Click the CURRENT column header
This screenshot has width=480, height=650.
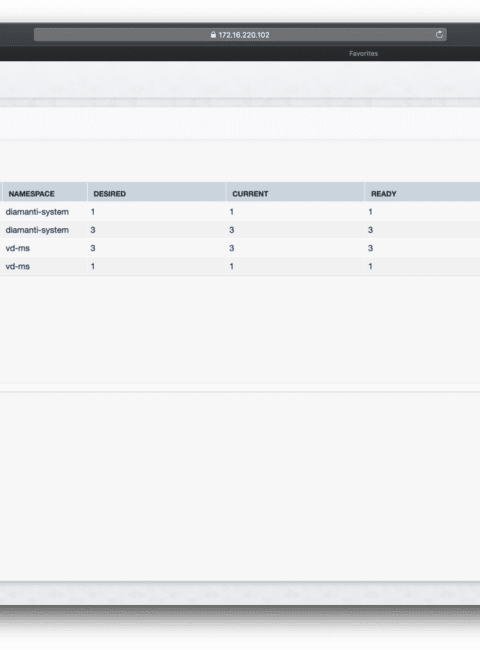250,194
